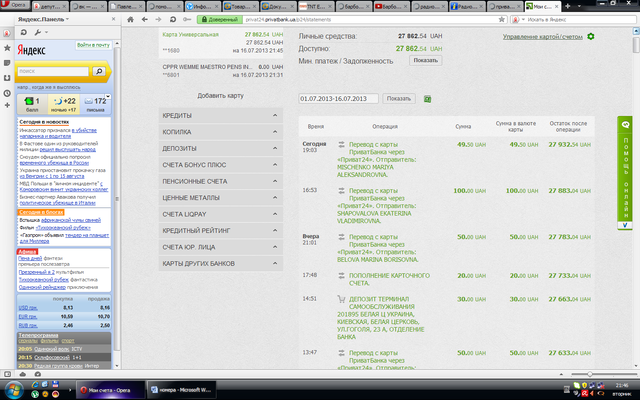This screenshot has width=640, height=400.
Task: Switch to the Инфо... browser tab
Action: (x=202, y=7)
